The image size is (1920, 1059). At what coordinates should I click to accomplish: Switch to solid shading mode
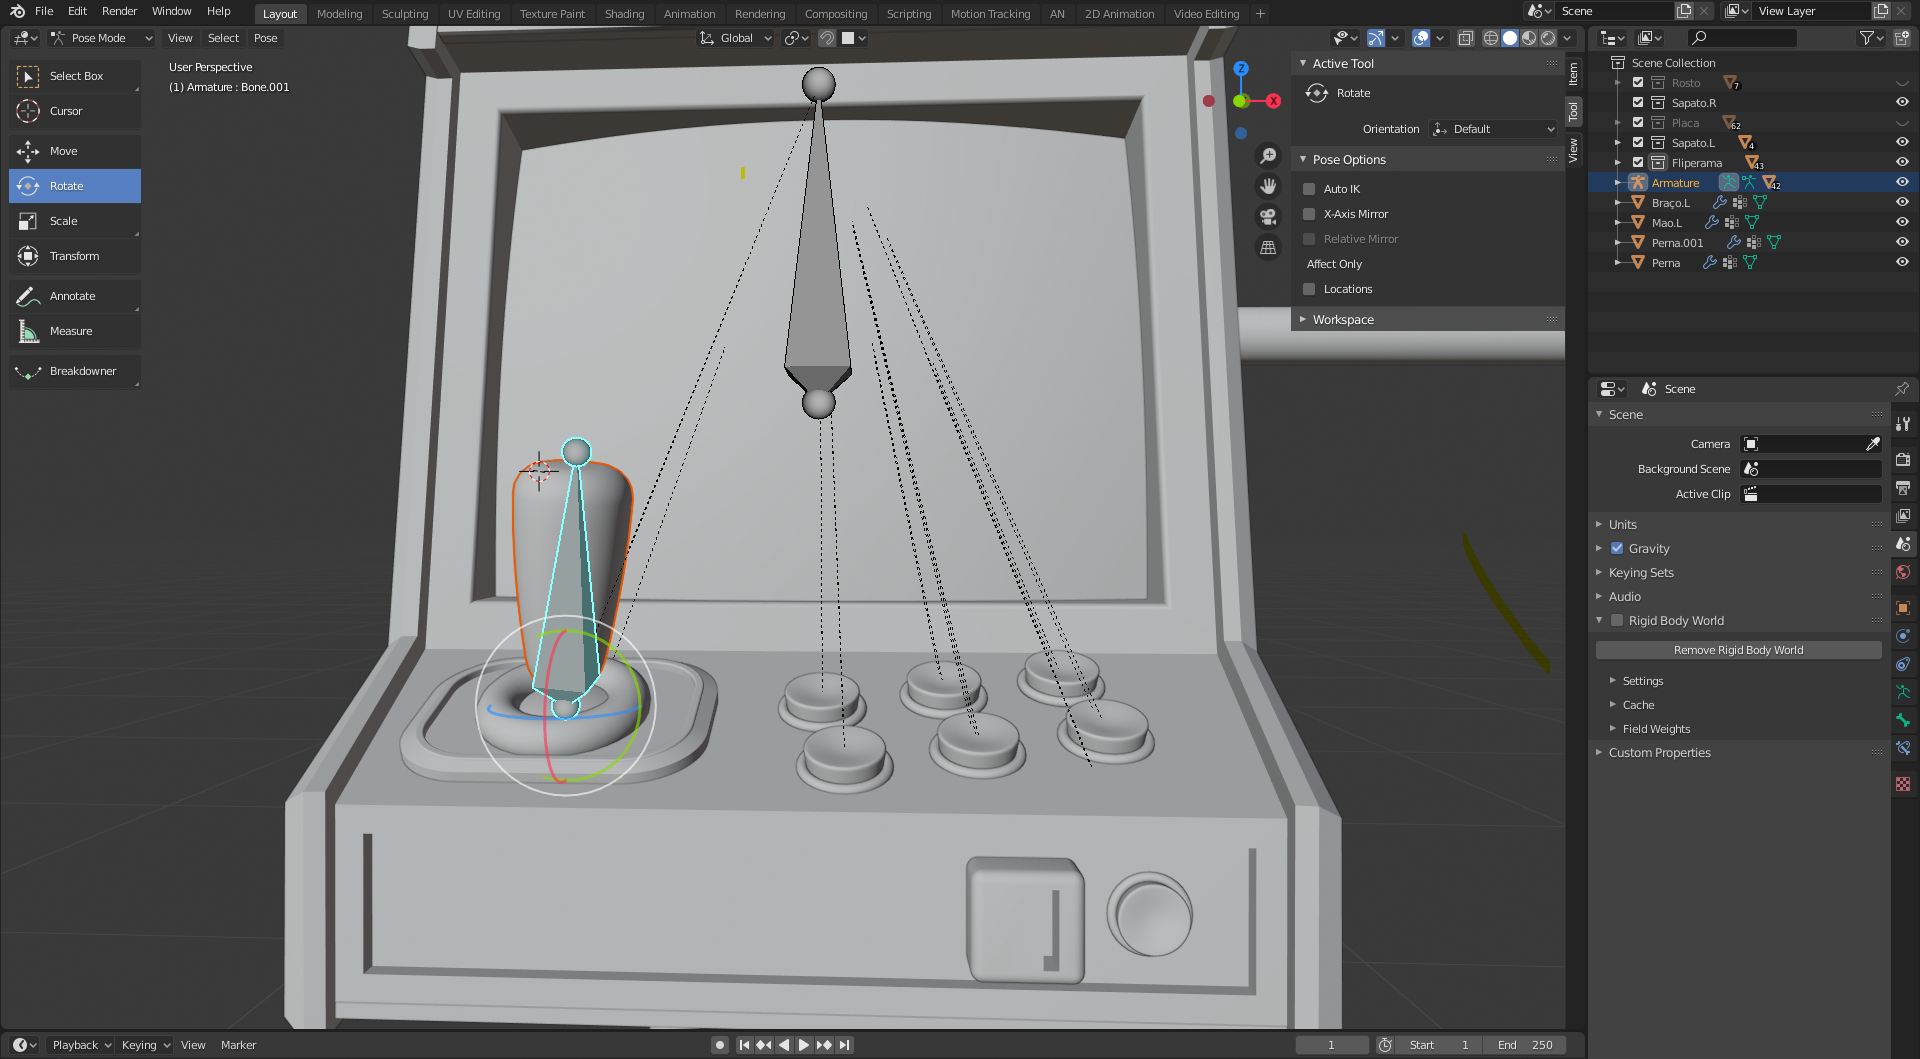(x=1510, y=38)
